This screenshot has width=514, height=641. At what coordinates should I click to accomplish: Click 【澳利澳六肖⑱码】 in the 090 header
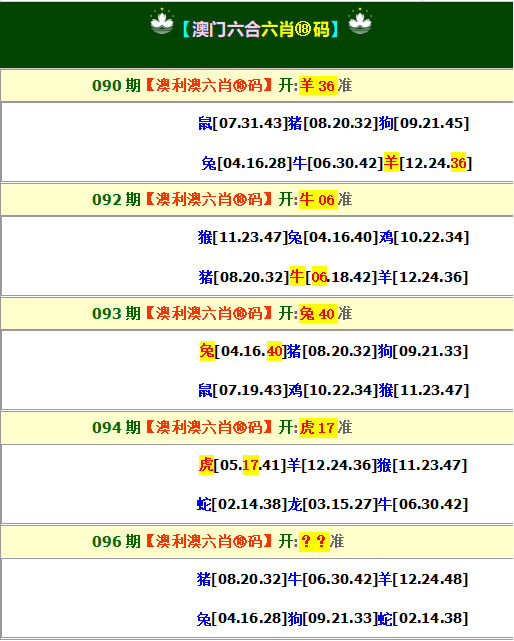(x=209, y=85)
